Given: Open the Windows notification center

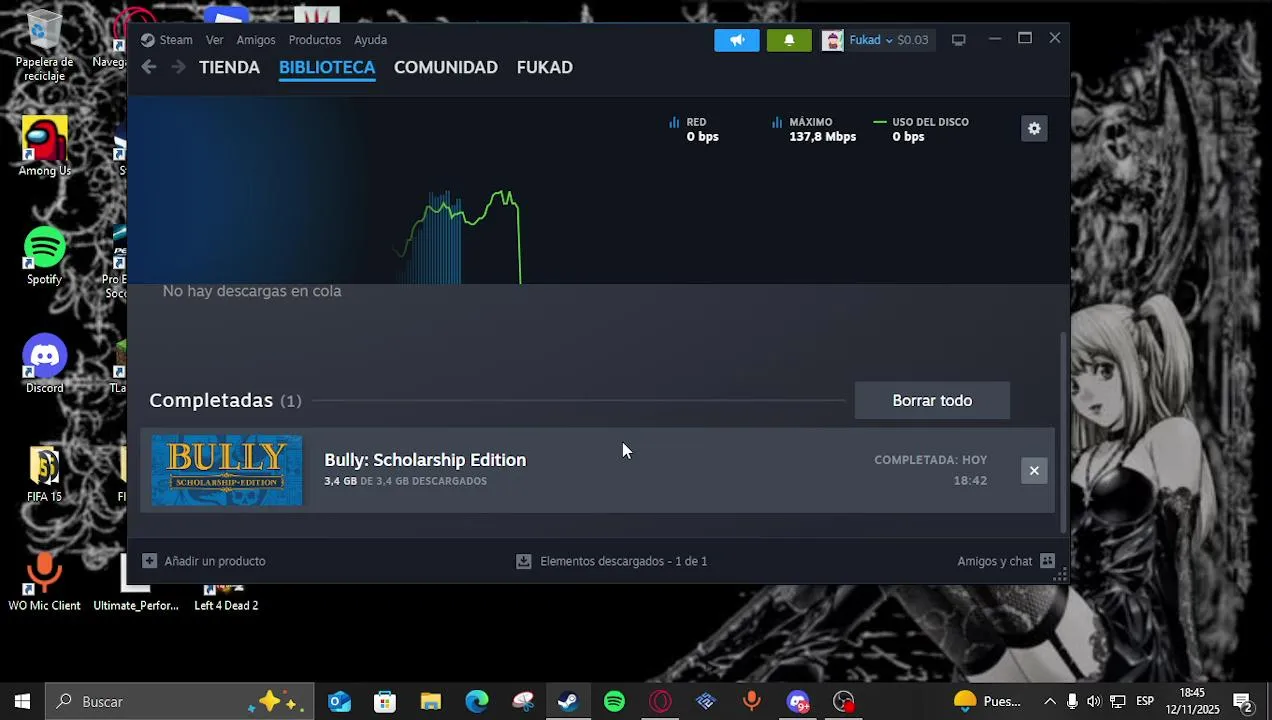Looking at the screenshot, I should (x=1243, y=702).
